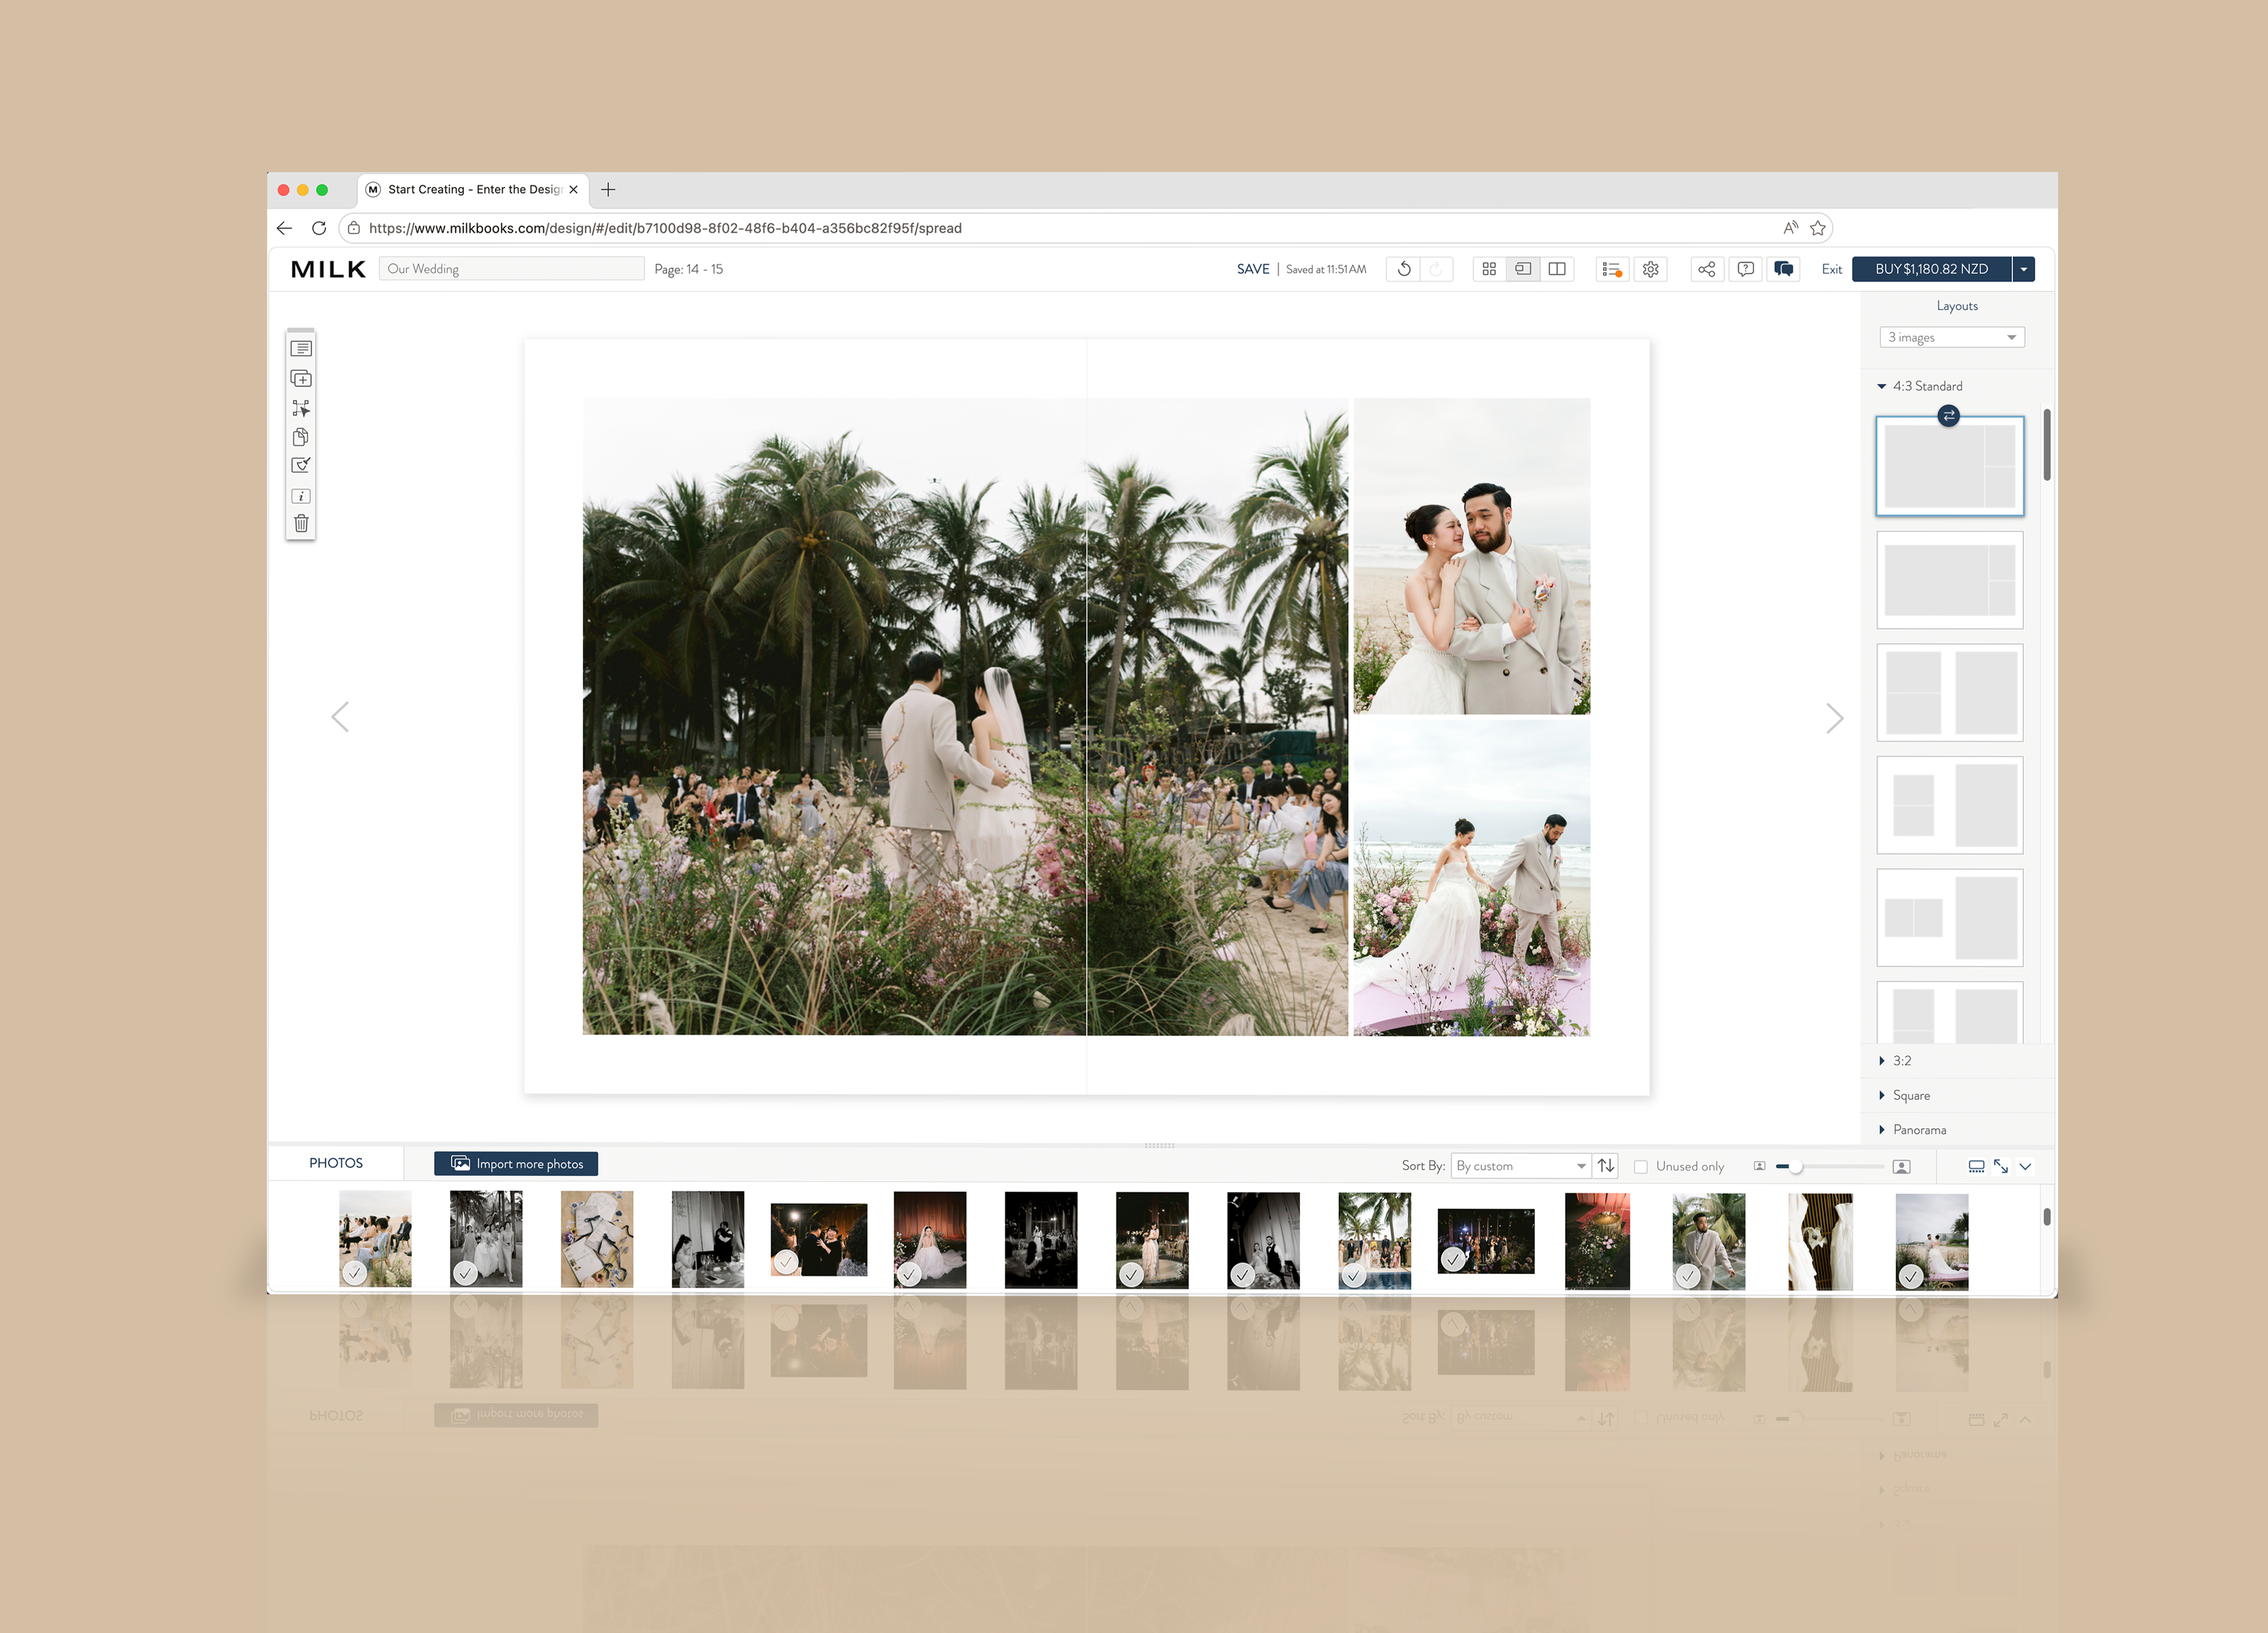Screen dimensions: 2268x1633
Task: Click the browser back arrow
Action: pyautogui.click(x=285, y=228)
